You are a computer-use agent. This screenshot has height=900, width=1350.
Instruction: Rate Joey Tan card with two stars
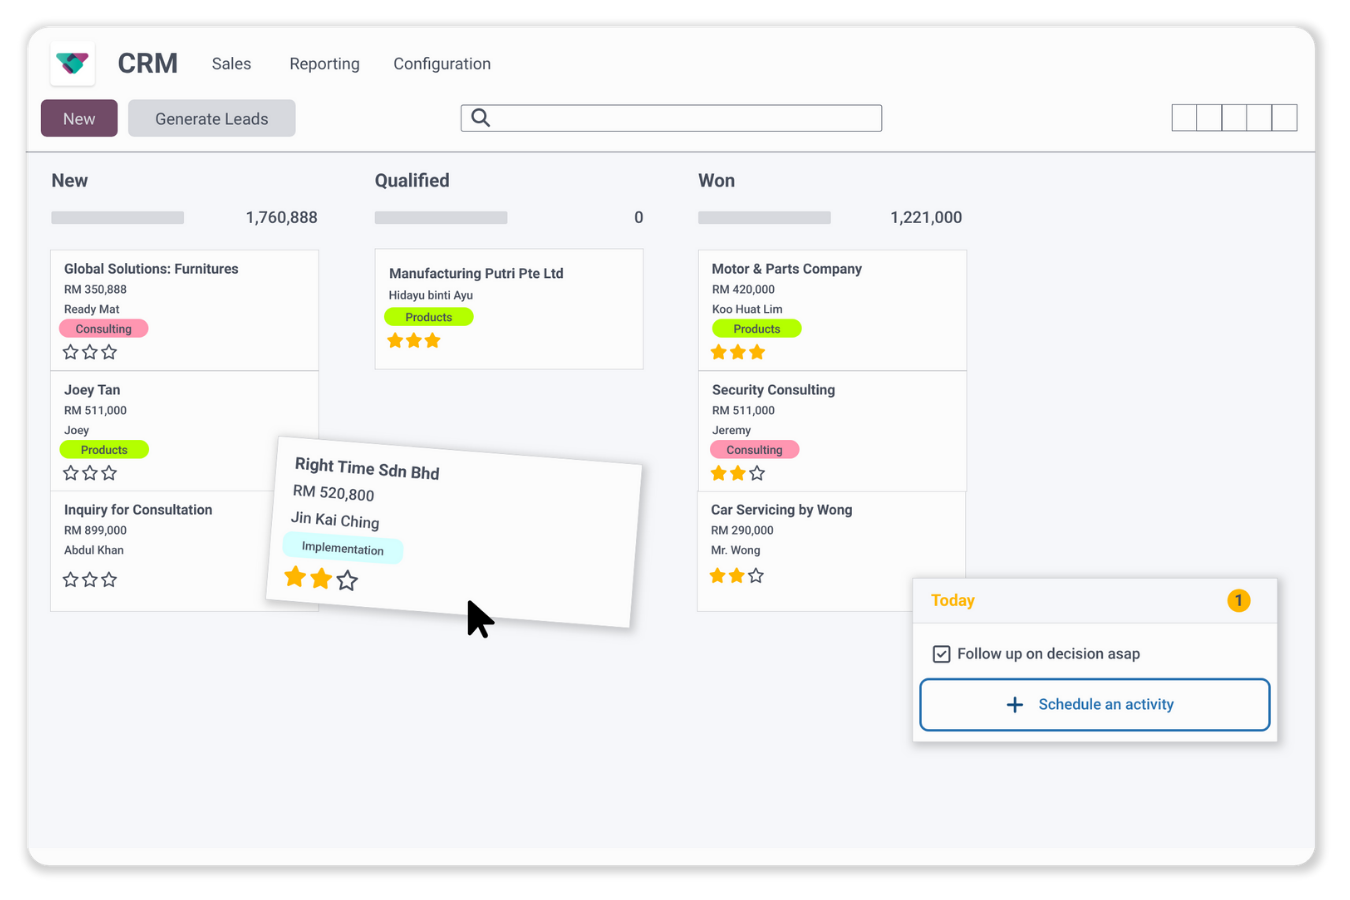(x=90, y=473)
